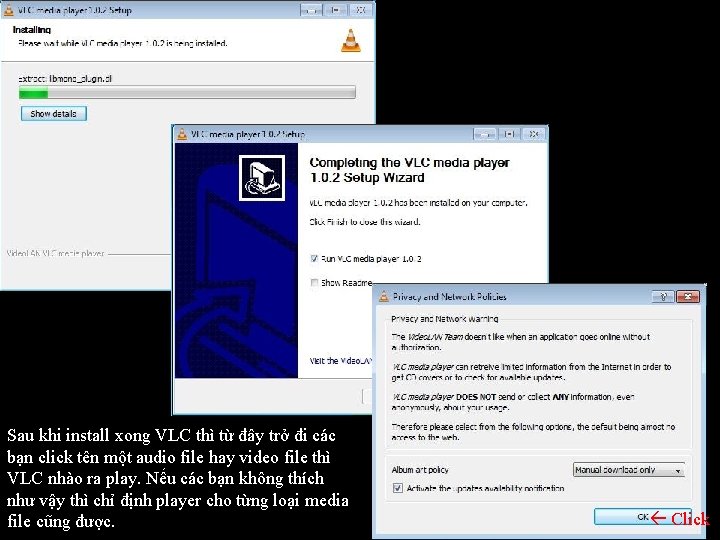Open the Visit the VideoLAN link
This screenshot has height=540, width=720.
point(341,361)
